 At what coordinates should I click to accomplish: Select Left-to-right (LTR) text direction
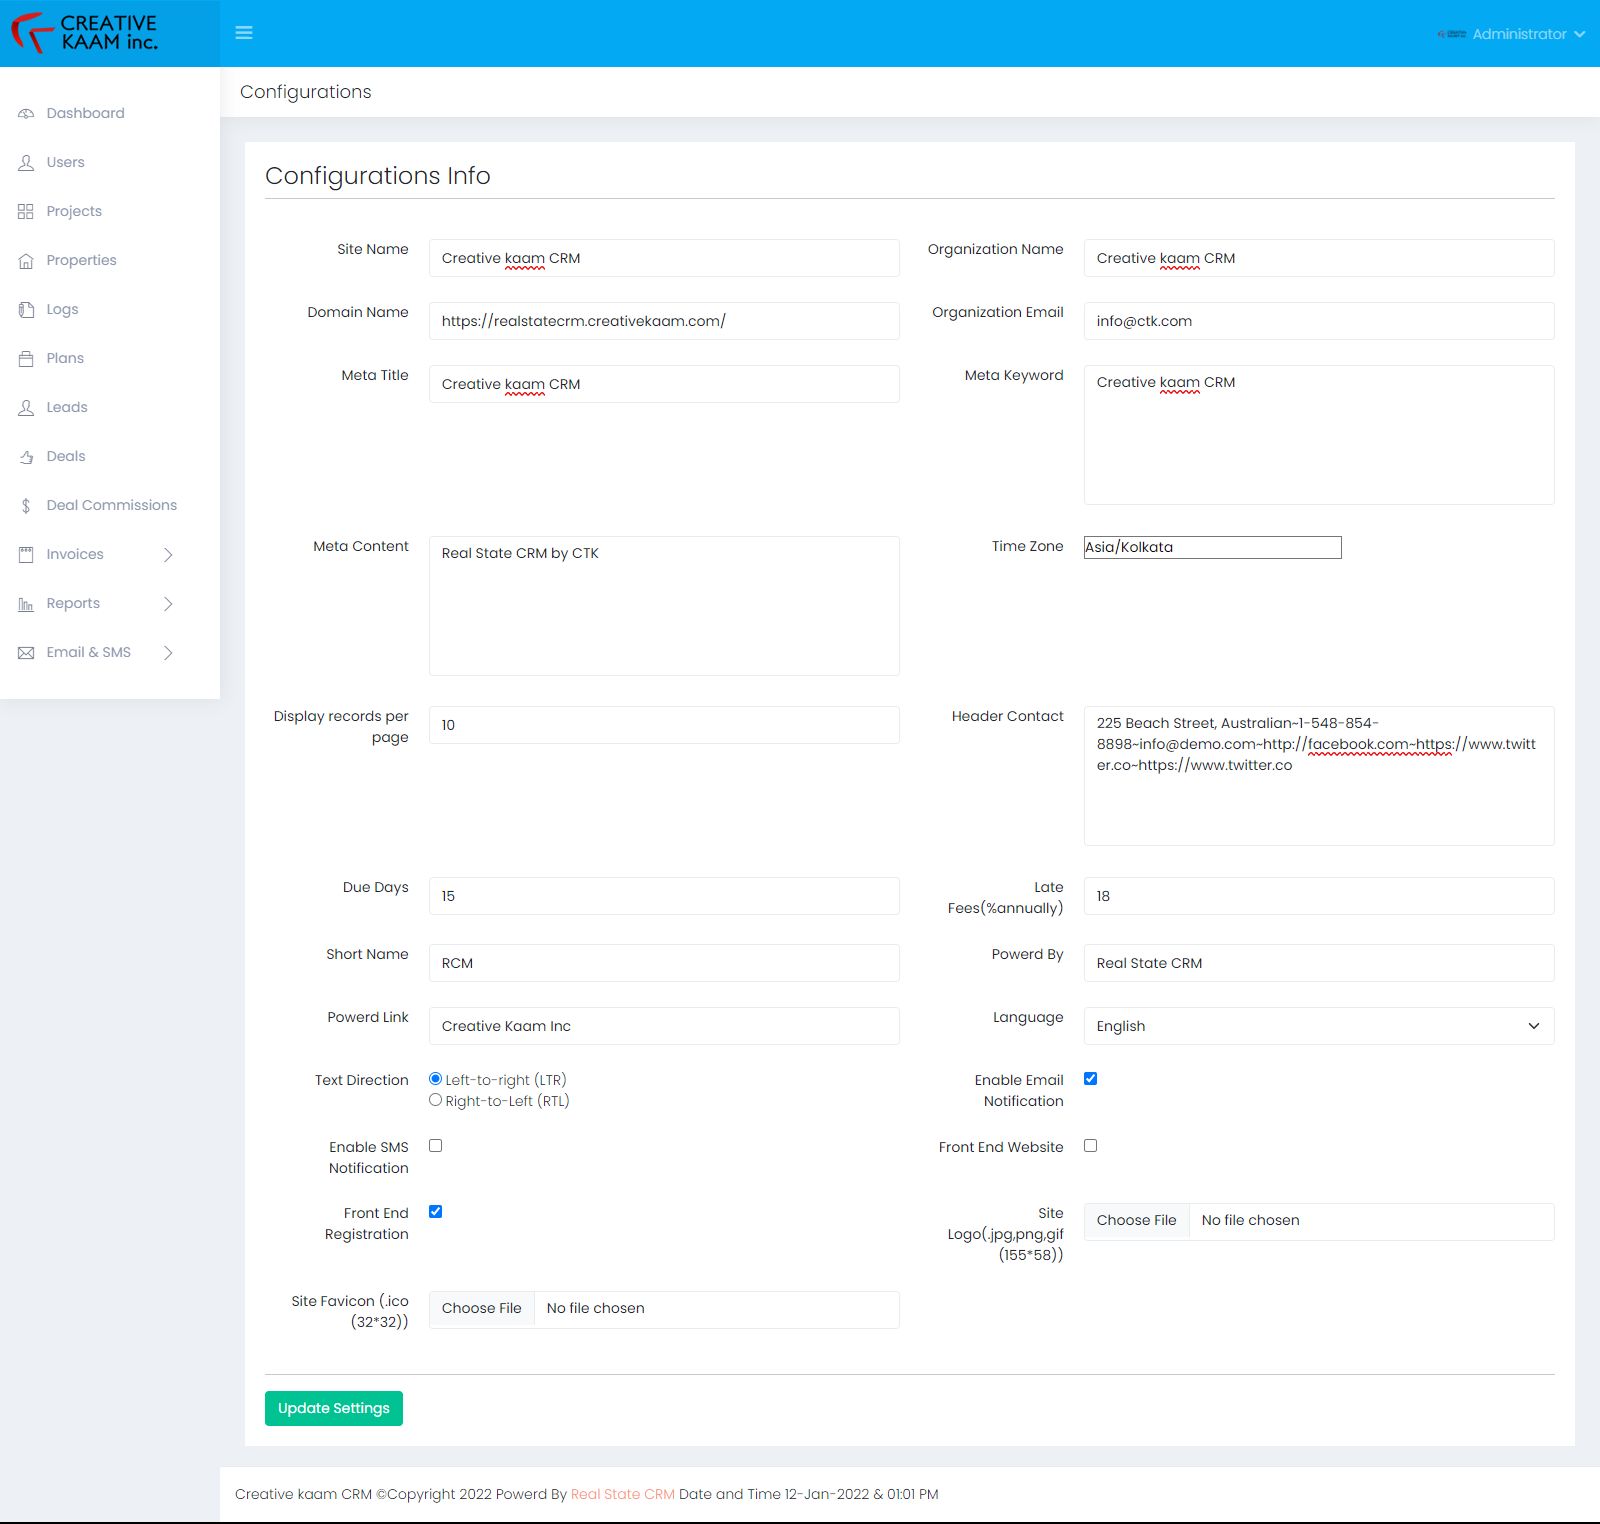click(x=435, y=1079)
